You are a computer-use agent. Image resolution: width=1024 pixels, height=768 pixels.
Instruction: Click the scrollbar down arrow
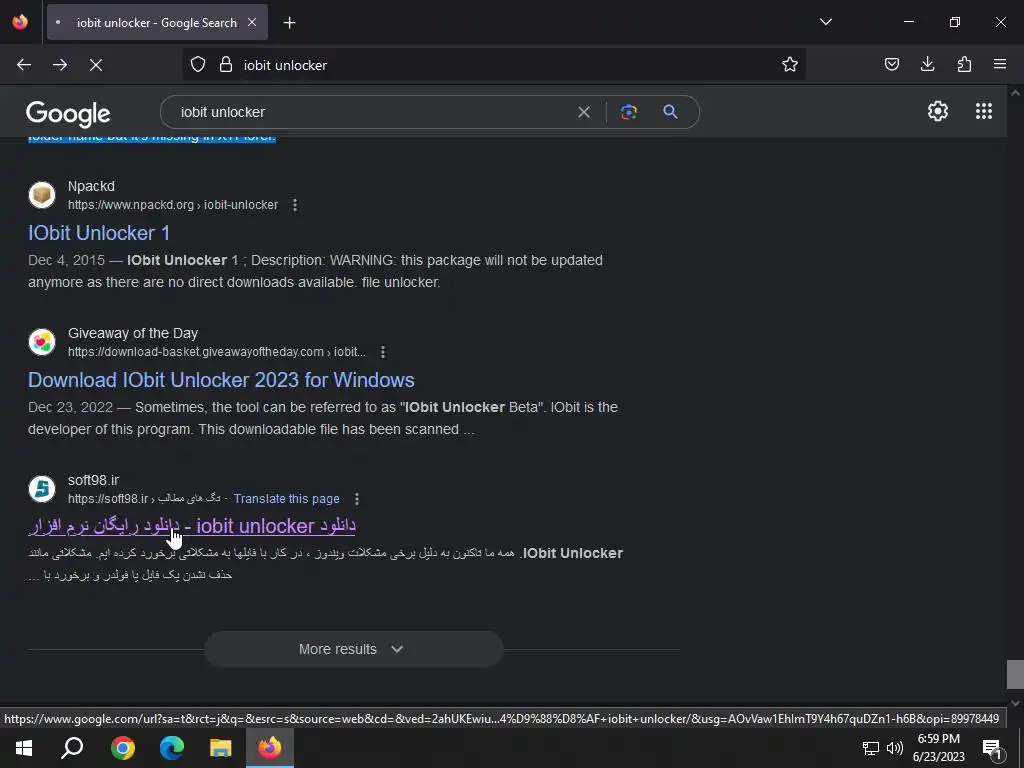(1015, 703)
